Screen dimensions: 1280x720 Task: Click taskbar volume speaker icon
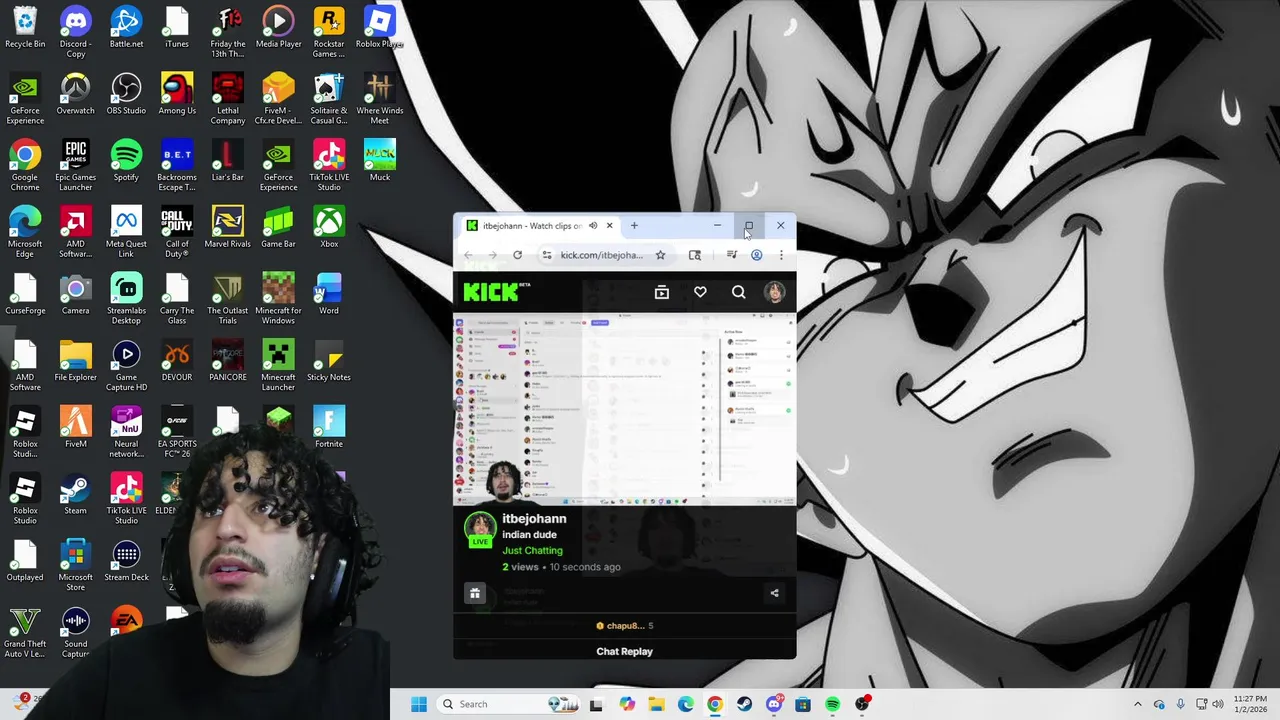pos(1218,704)
